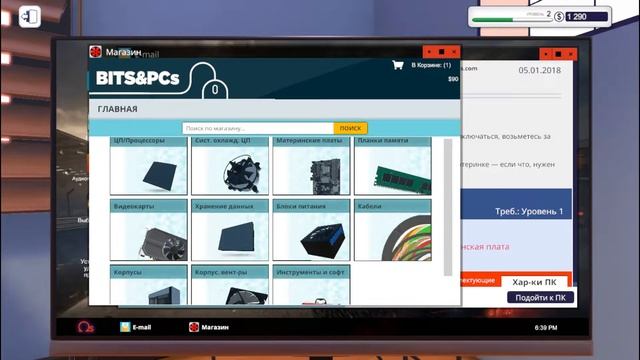Open the Корпусы category

point(149,285)
